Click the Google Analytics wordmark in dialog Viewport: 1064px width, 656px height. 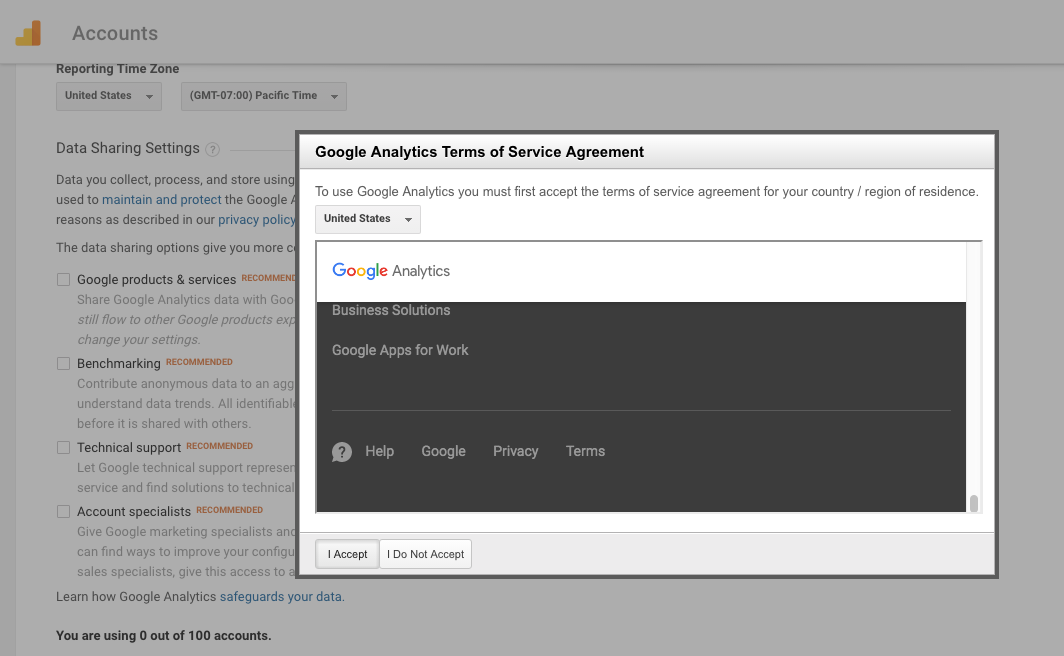pyautogui.click(x=391, y=271)
